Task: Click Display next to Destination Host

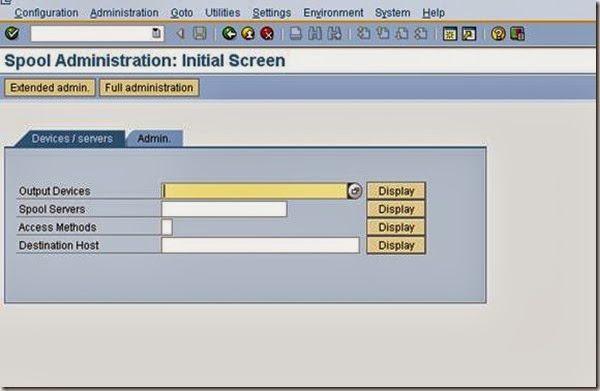Action: 396,245
